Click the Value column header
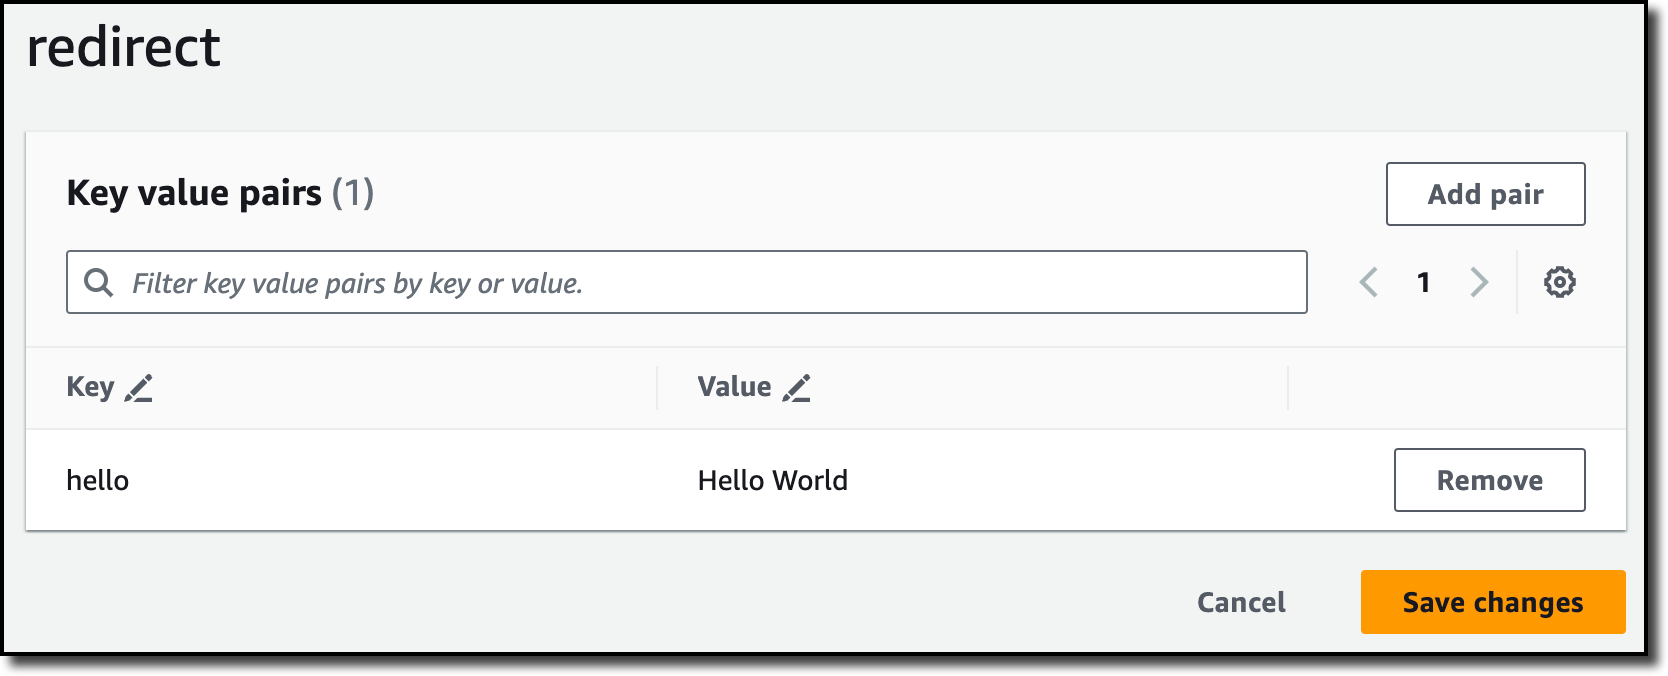This screenshot has height=676, width=1668. (x=734, y=387)
